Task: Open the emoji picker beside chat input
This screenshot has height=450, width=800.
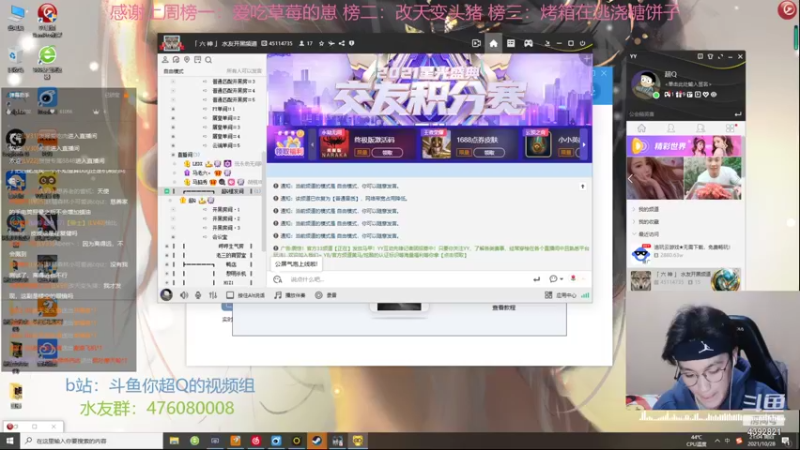Action: click(278, 279)
